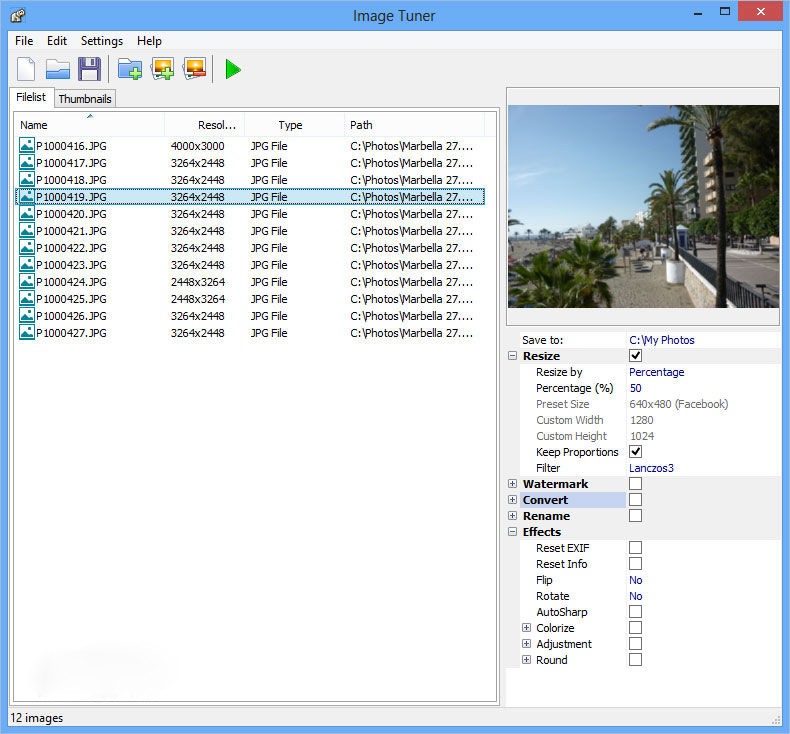Screen dimensions: 790x734
Task: Switch to the Thumbnails tab
Action: 85,99
